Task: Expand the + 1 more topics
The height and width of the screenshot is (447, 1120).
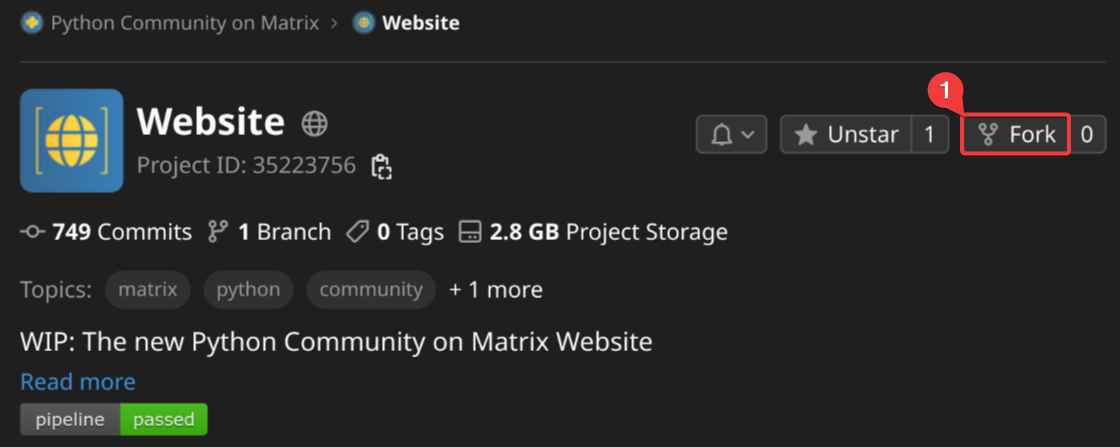Action: point(496,290)
